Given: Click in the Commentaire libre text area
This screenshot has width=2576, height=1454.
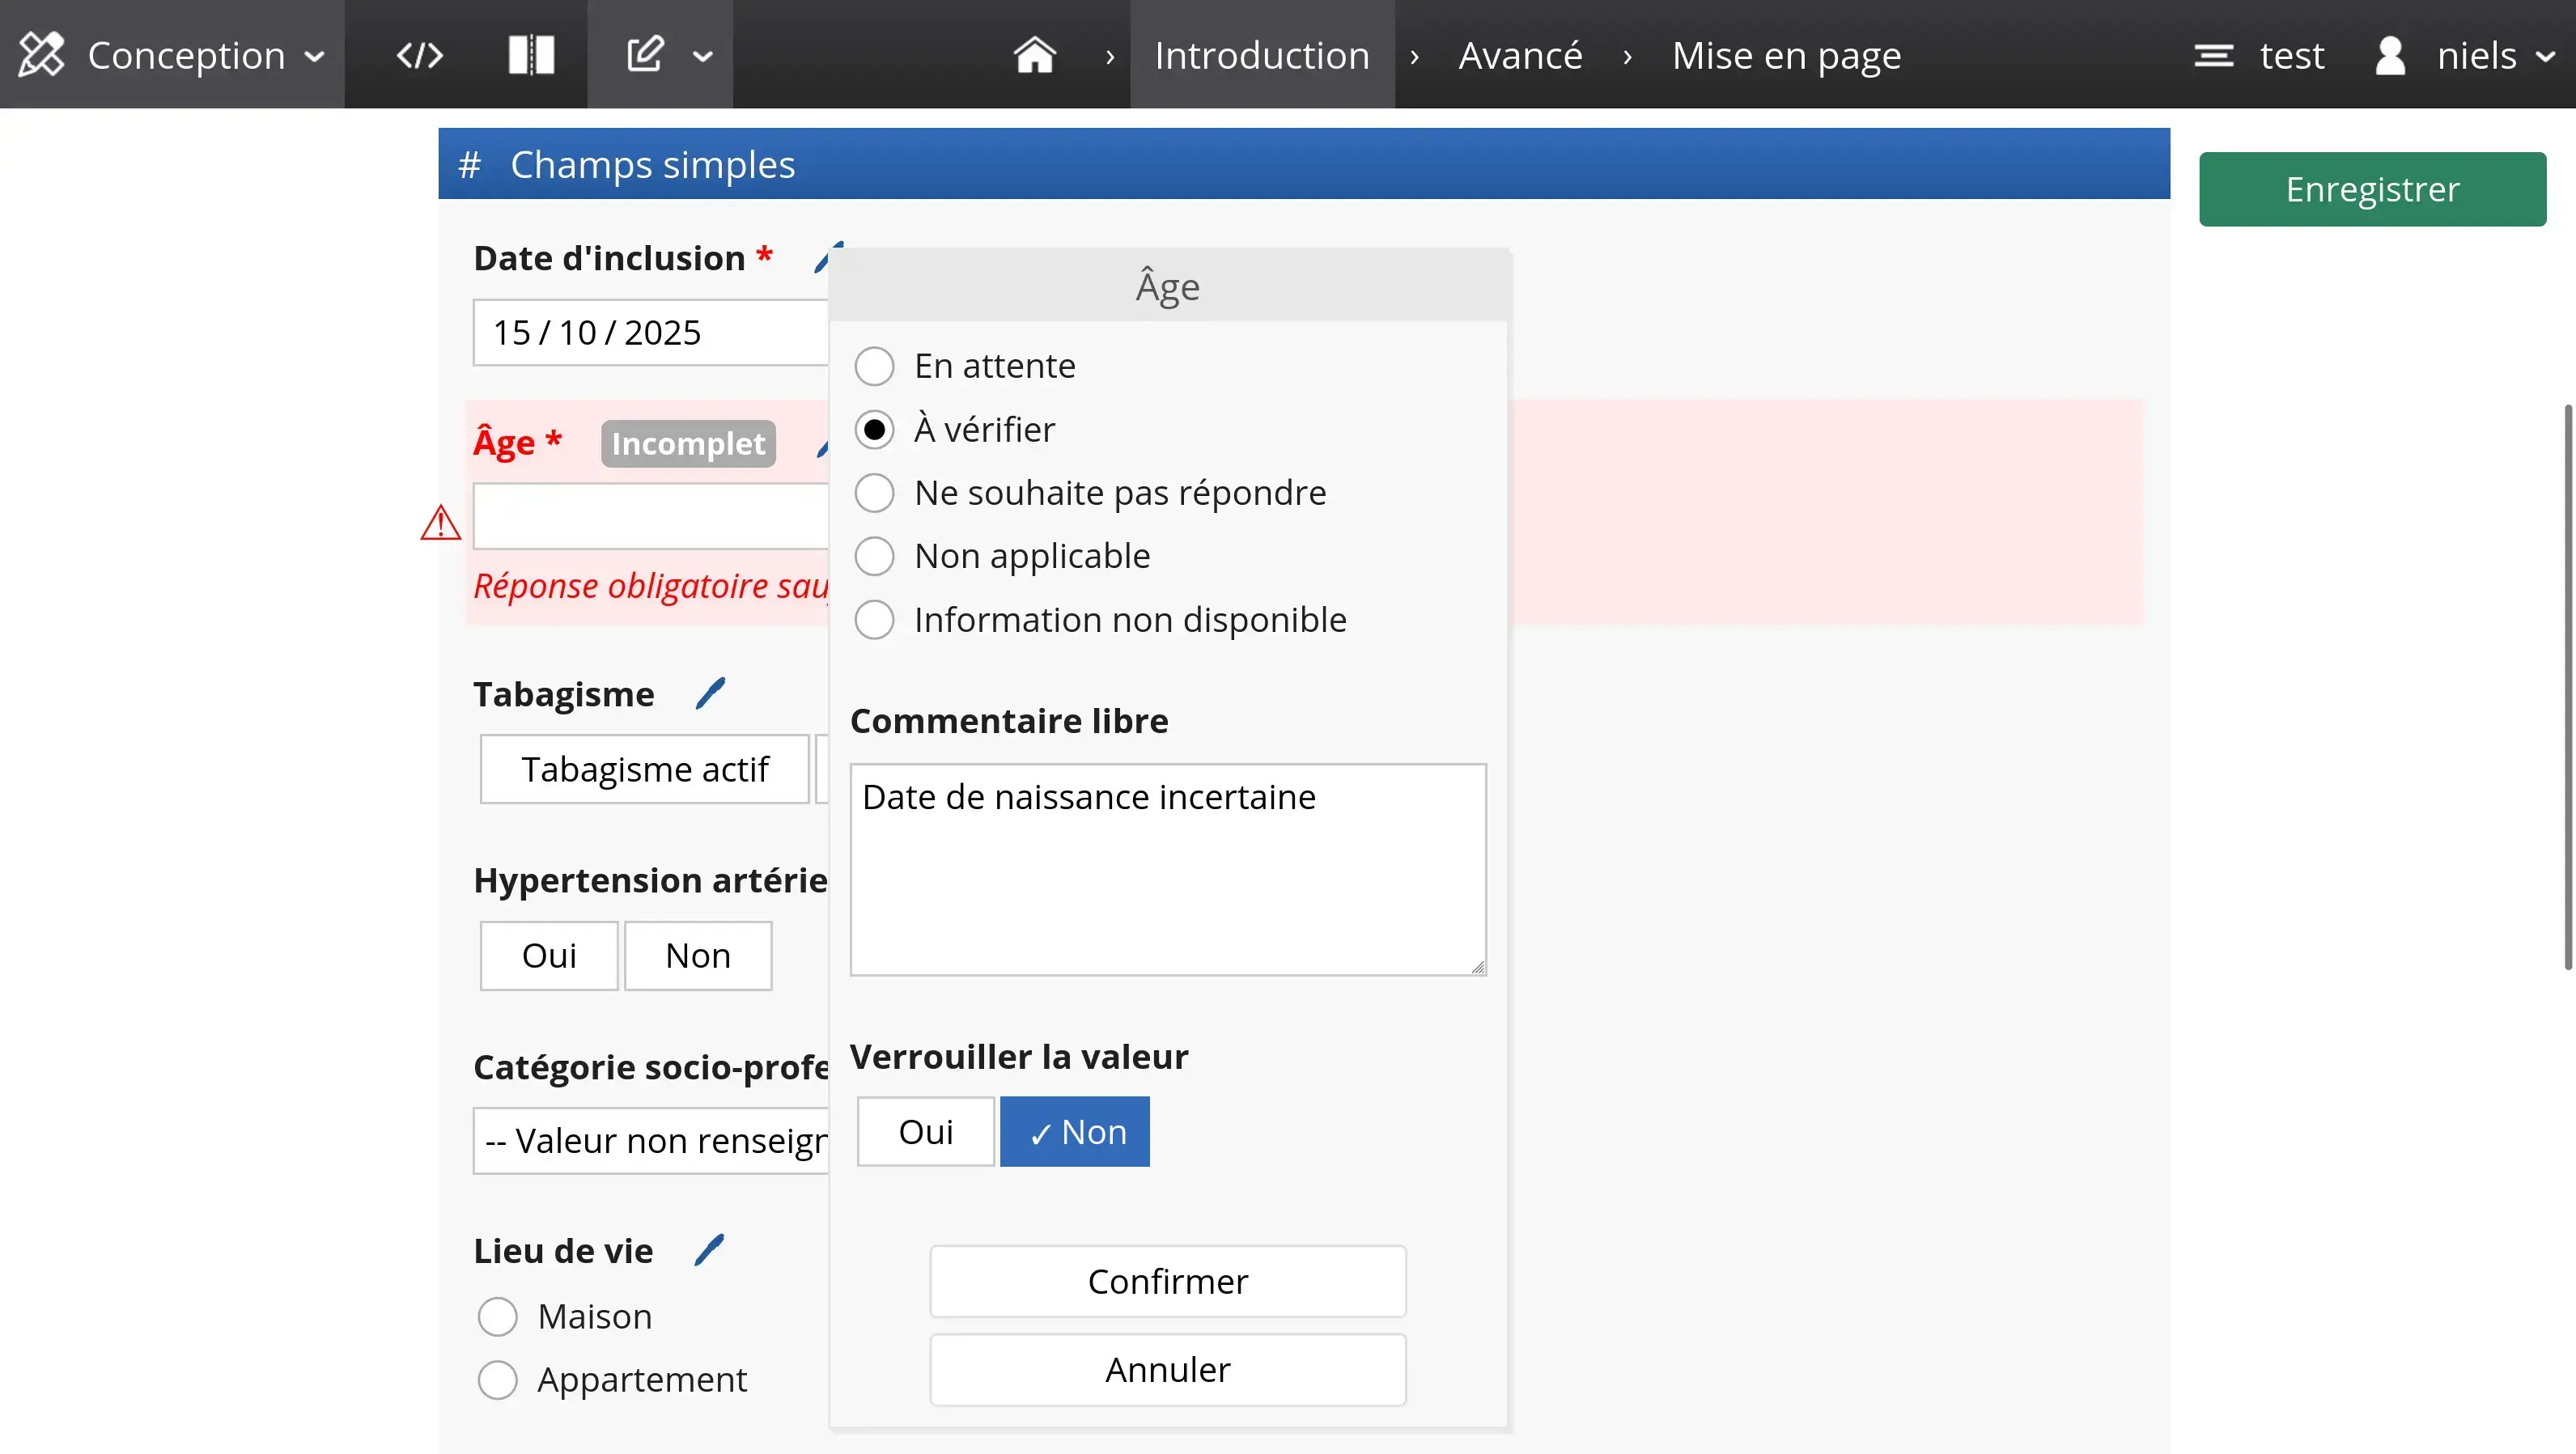Looking at the screenshot, I should point(1167,870).
